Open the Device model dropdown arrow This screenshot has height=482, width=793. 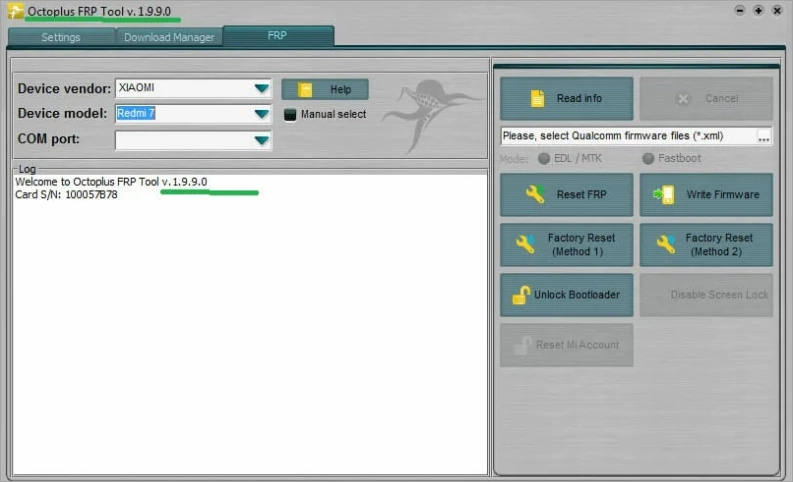coord(261,114)
